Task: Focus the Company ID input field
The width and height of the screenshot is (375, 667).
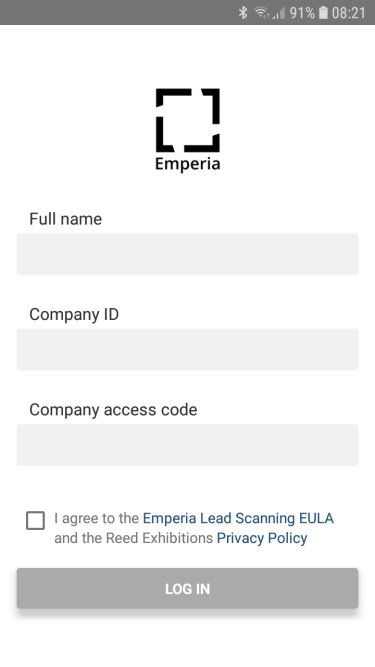Action: pos(188,349)
